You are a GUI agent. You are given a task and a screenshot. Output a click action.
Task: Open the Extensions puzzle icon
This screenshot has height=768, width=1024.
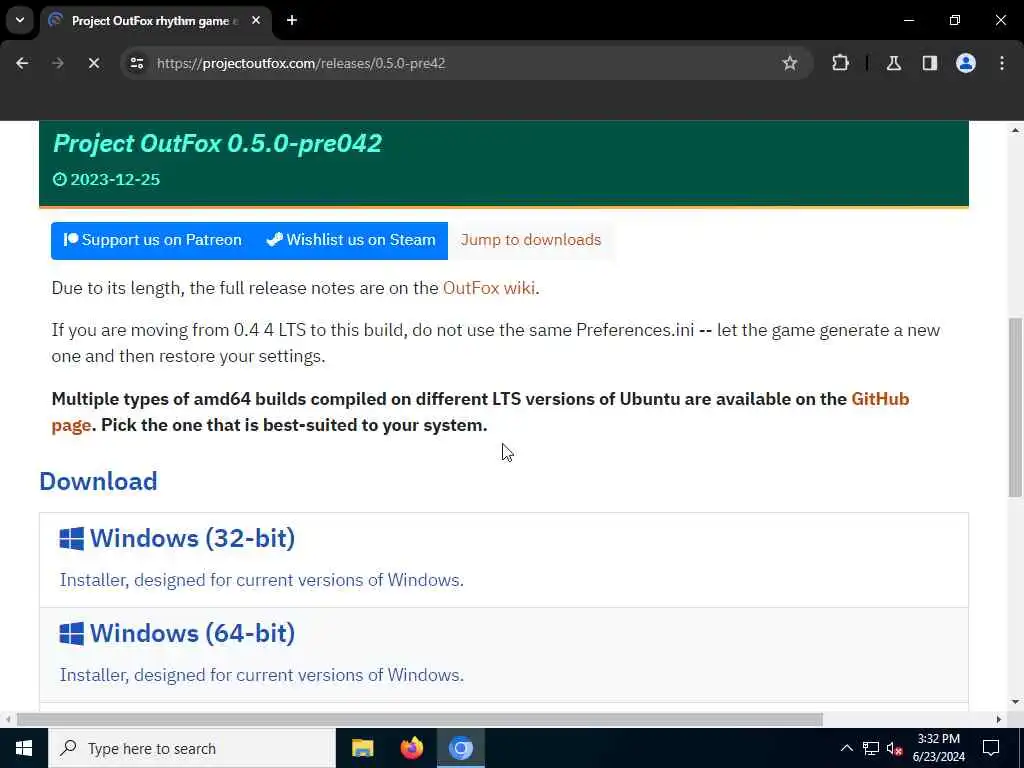pyautogui.click(x=840, y=63)
